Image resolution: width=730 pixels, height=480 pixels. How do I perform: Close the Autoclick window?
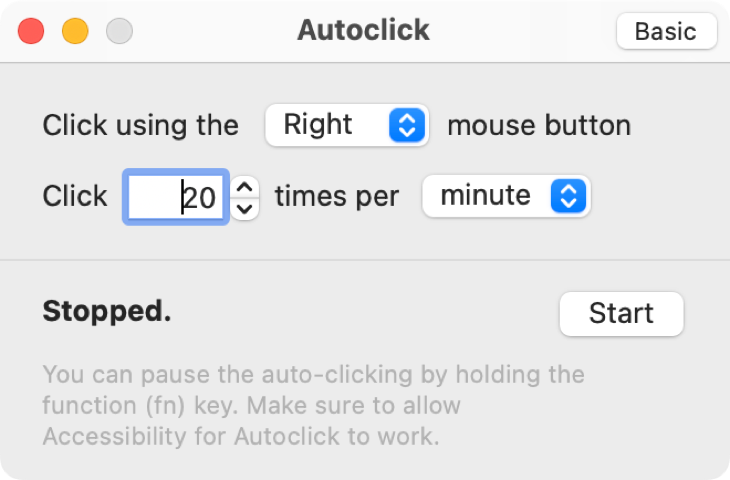[x=31, y=31]
